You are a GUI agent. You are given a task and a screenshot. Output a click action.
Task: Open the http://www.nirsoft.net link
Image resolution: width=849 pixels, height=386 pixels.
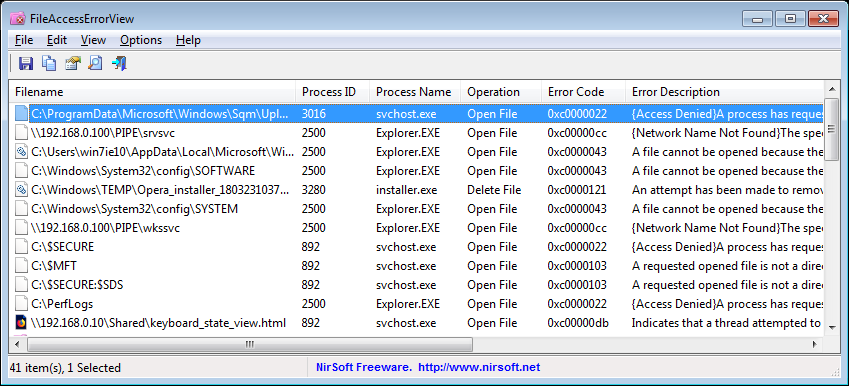[479, 368]
